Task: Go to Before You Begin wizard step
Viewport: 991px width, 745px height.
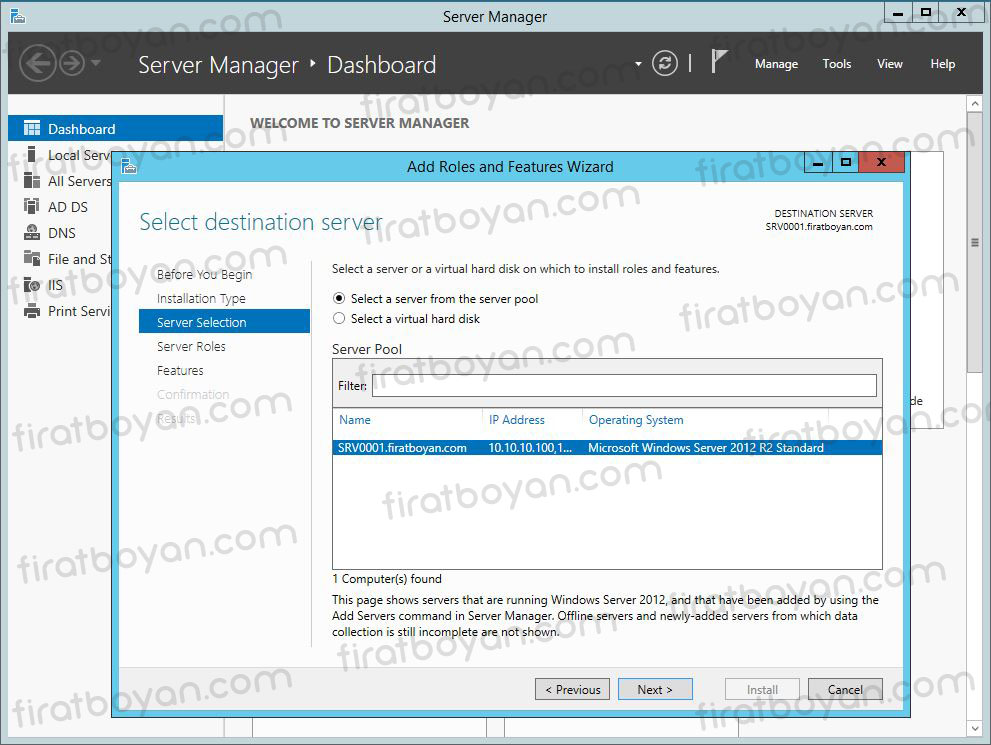Action: [204, 274]
